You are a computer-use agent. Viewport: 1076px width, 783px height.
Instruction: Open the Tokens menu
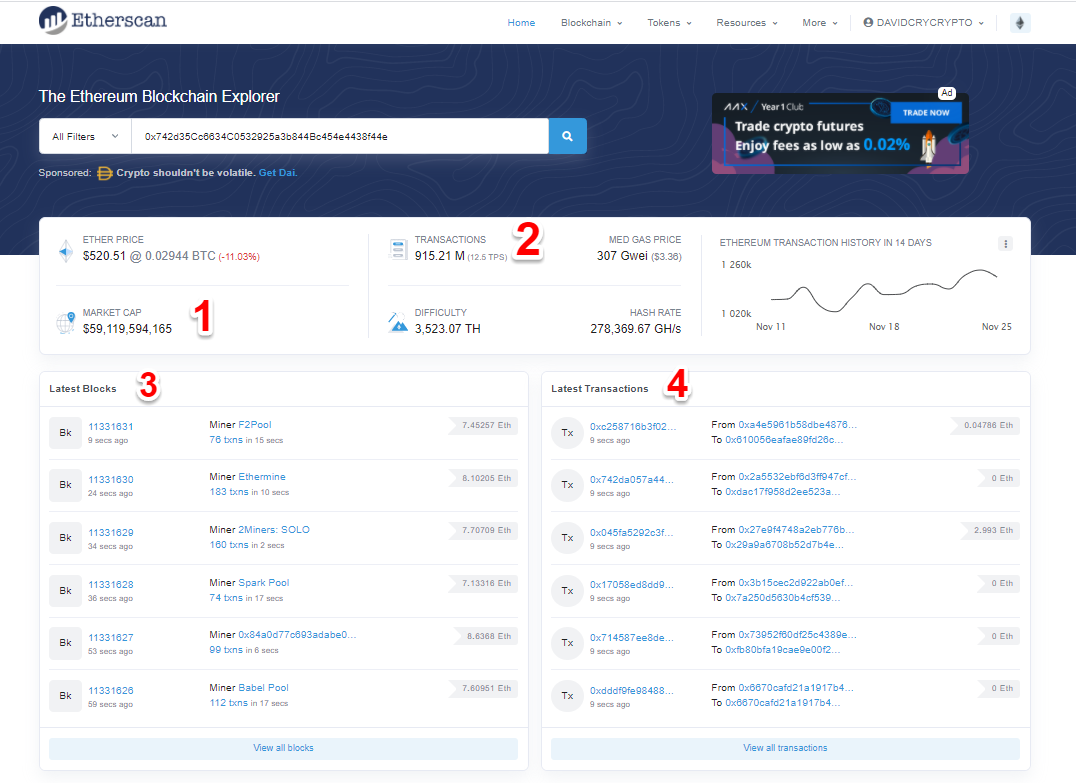pyautogui.click(x=668, y=22)
